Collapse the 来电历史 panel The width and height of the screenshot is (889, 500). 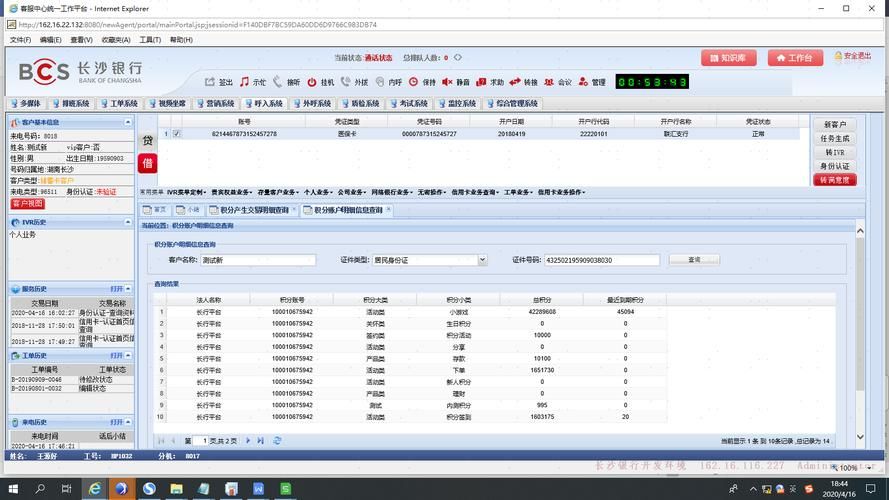[x=128, y=422]
